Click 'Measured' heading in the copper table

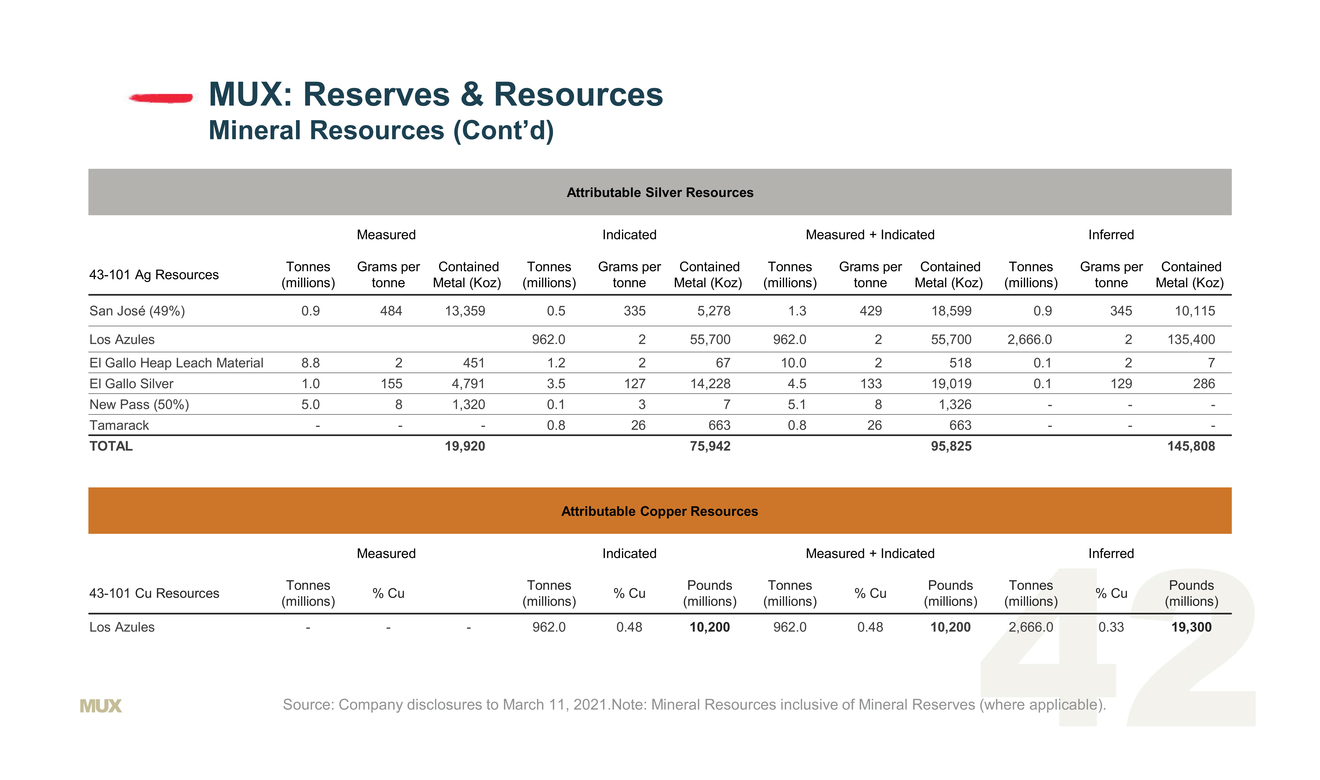(x=386, y=554)
